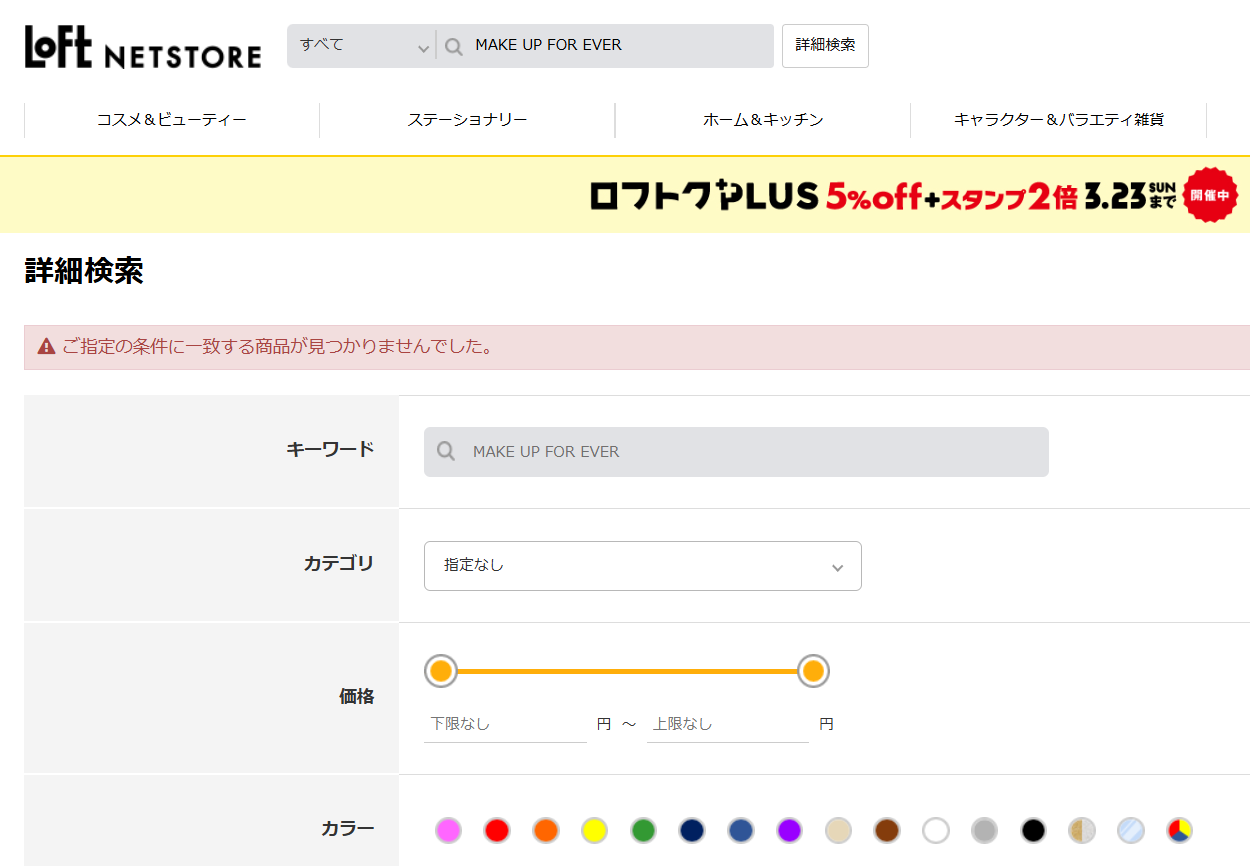The image size is (1250, 866).
Task: Click the magnifier icon in top search bar
Action: (x=454, y=46)
